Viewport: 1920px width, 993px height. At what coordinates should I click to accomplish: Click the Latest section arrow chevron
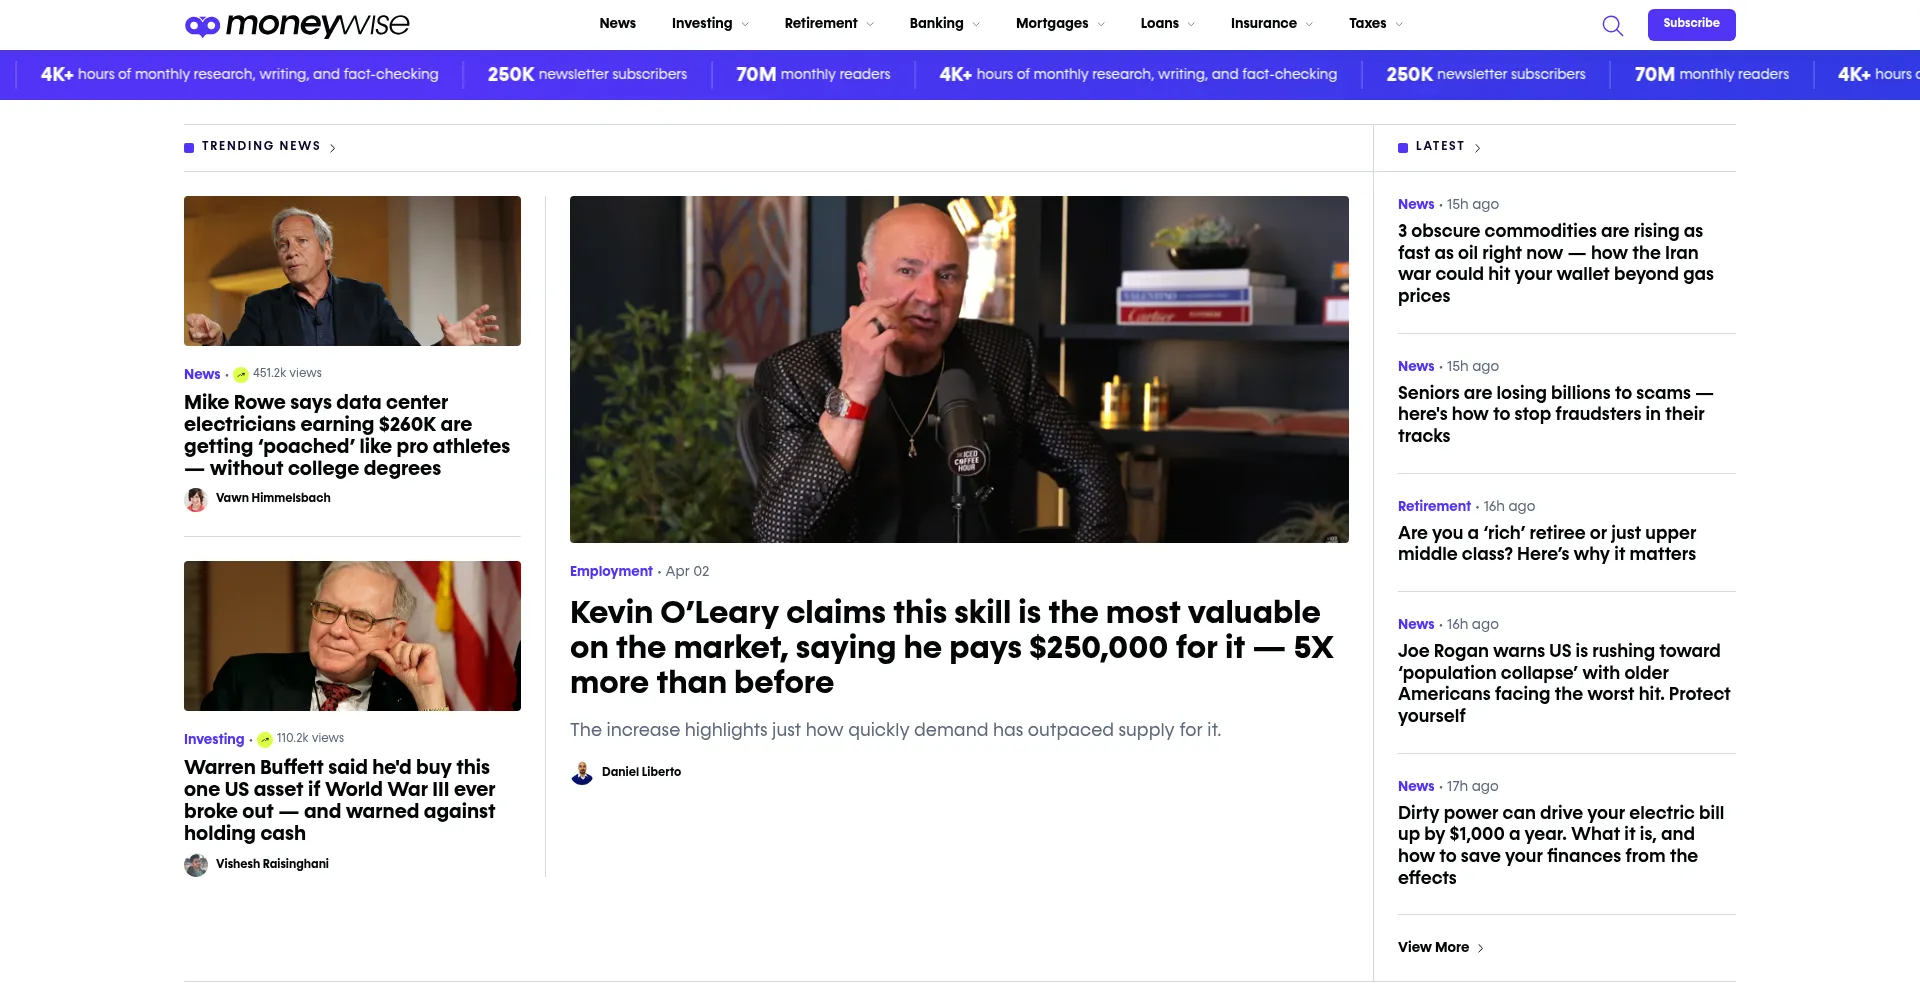1478,148
